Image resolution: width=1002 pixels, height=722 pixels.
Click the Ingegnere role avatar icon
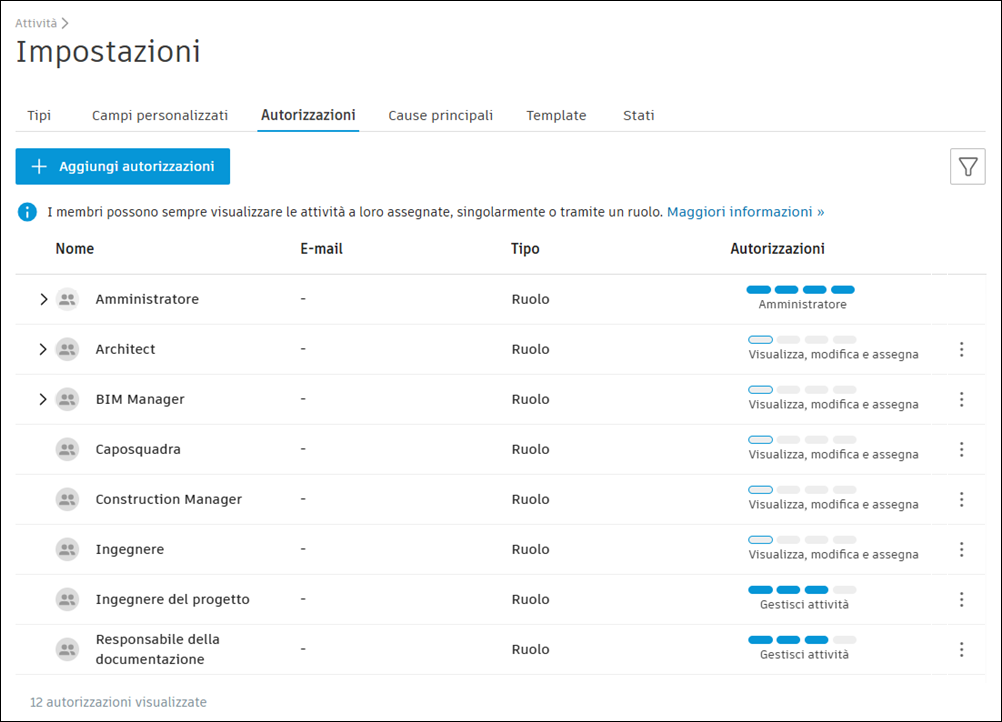[x=67, y=548]
